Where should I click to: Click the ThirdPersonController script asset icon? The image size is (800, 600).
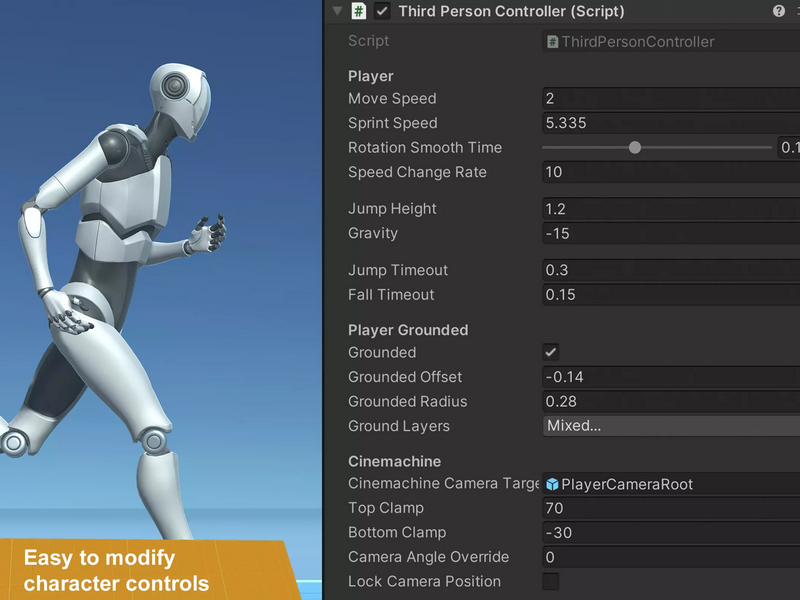[x=552, y=42]
